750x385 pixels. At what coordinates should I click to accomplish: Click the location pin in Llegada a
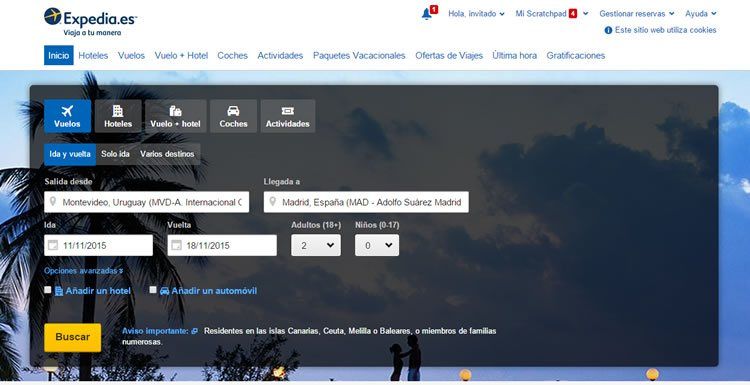tap(272, 202)
